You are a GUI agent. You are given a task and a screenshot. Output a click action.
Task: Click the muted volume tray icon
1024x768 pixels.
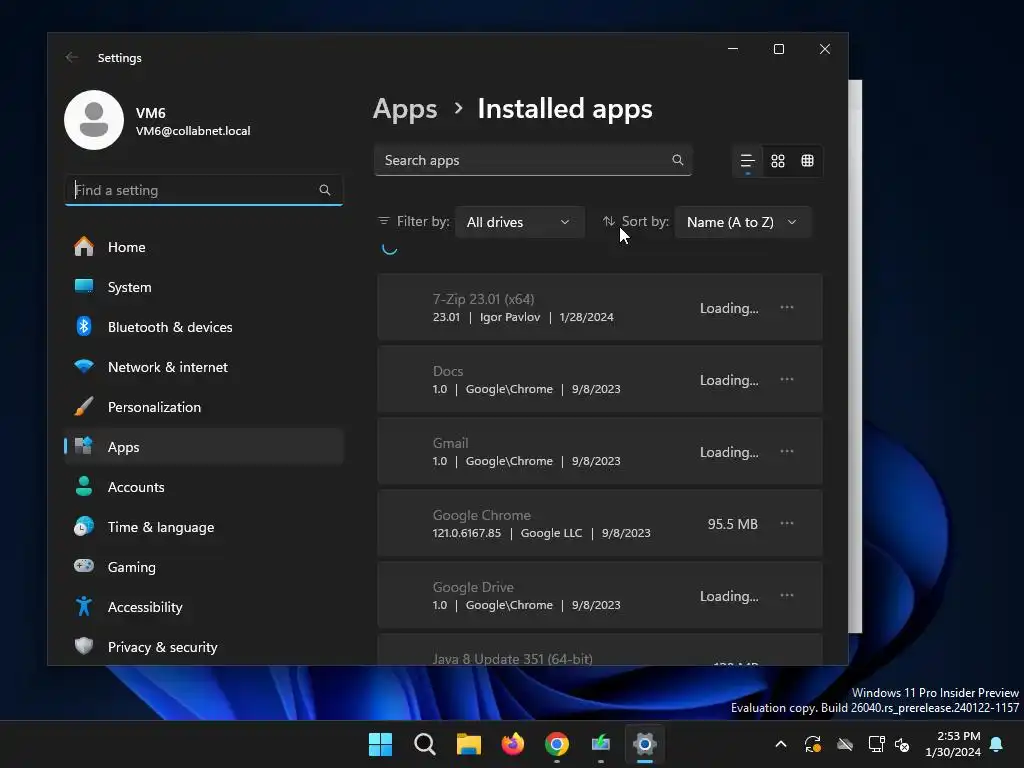point(902,744)
